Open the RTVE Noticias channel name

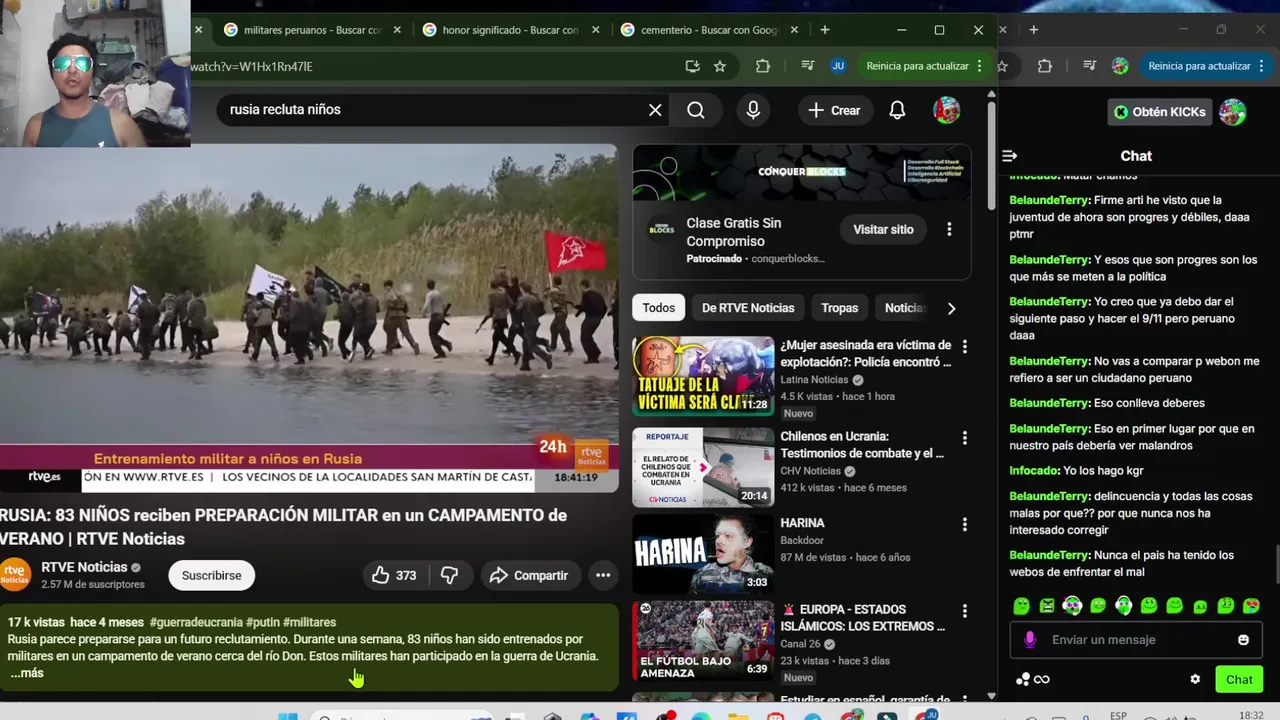tap(84, 567)
